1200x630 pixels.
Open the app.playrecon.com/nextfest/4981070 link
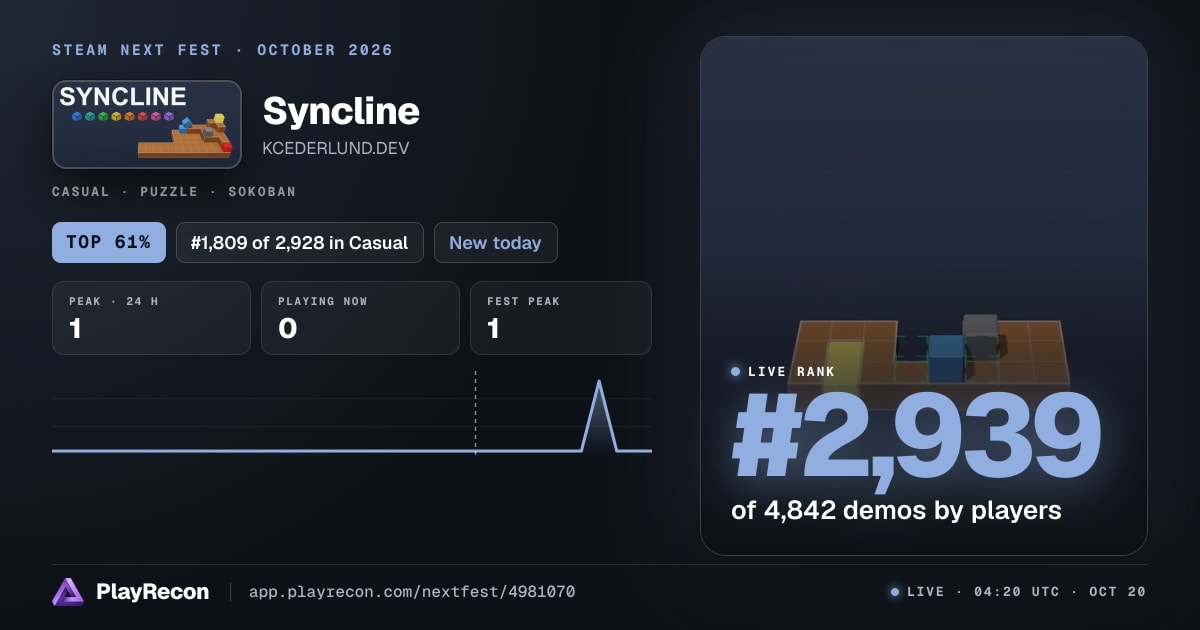(x=412, y=592)
